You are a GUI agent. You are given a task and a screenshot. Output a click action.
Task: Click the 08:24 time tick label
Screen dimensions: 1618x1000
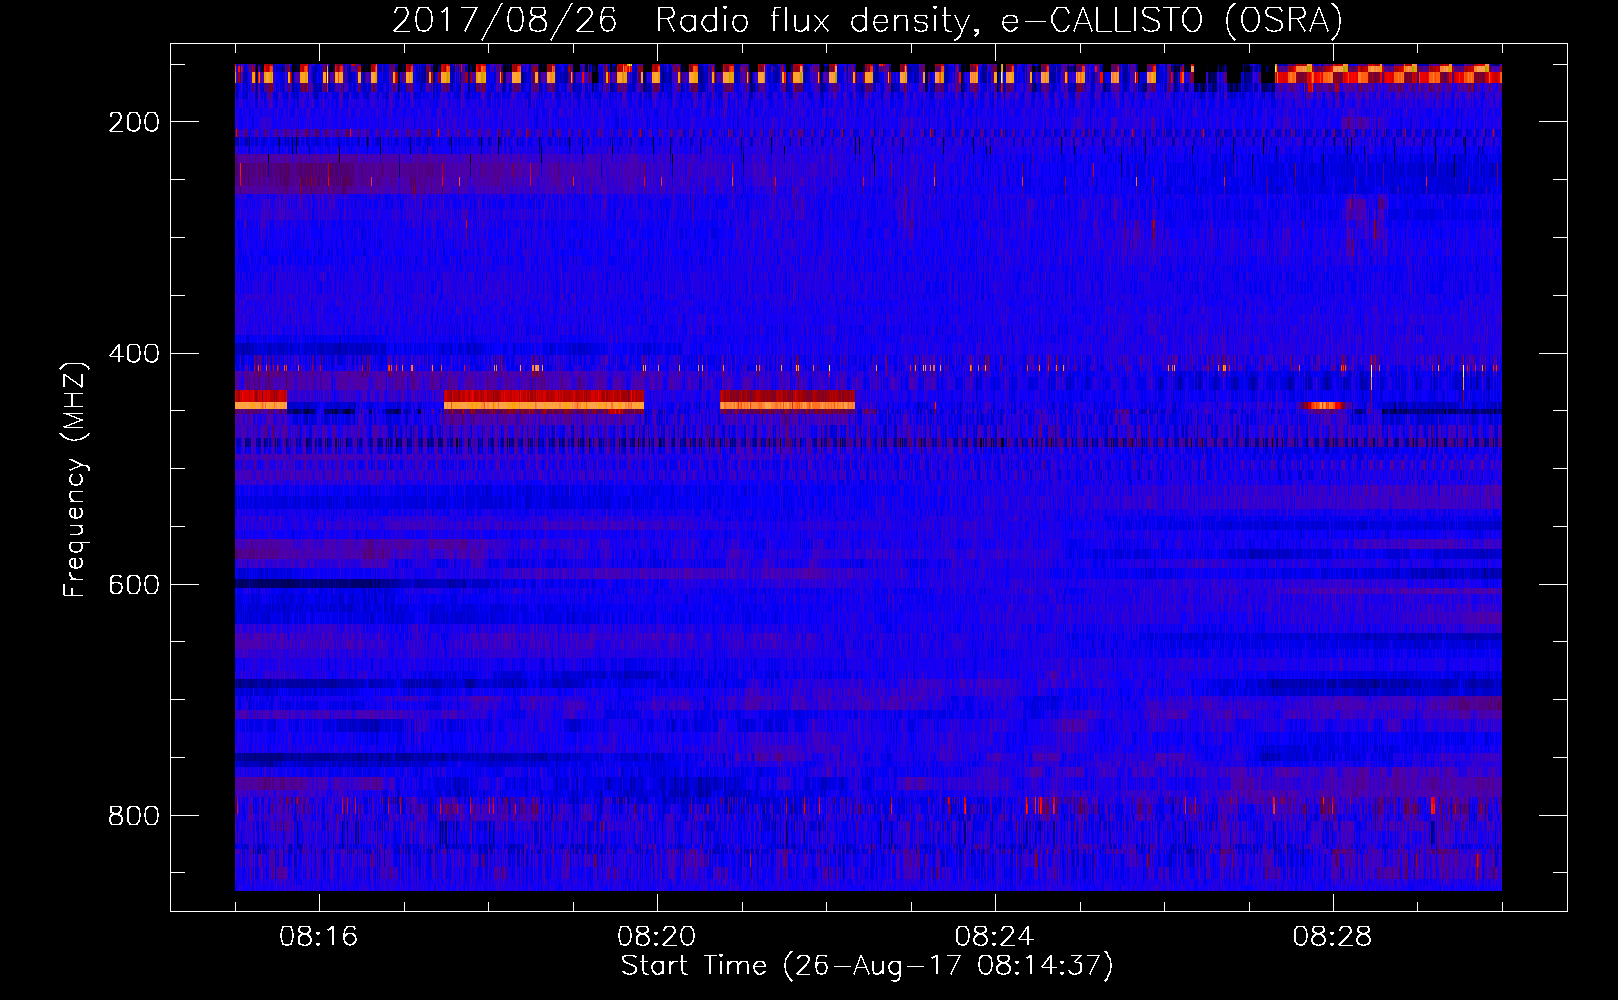click(x=995, y=937)
